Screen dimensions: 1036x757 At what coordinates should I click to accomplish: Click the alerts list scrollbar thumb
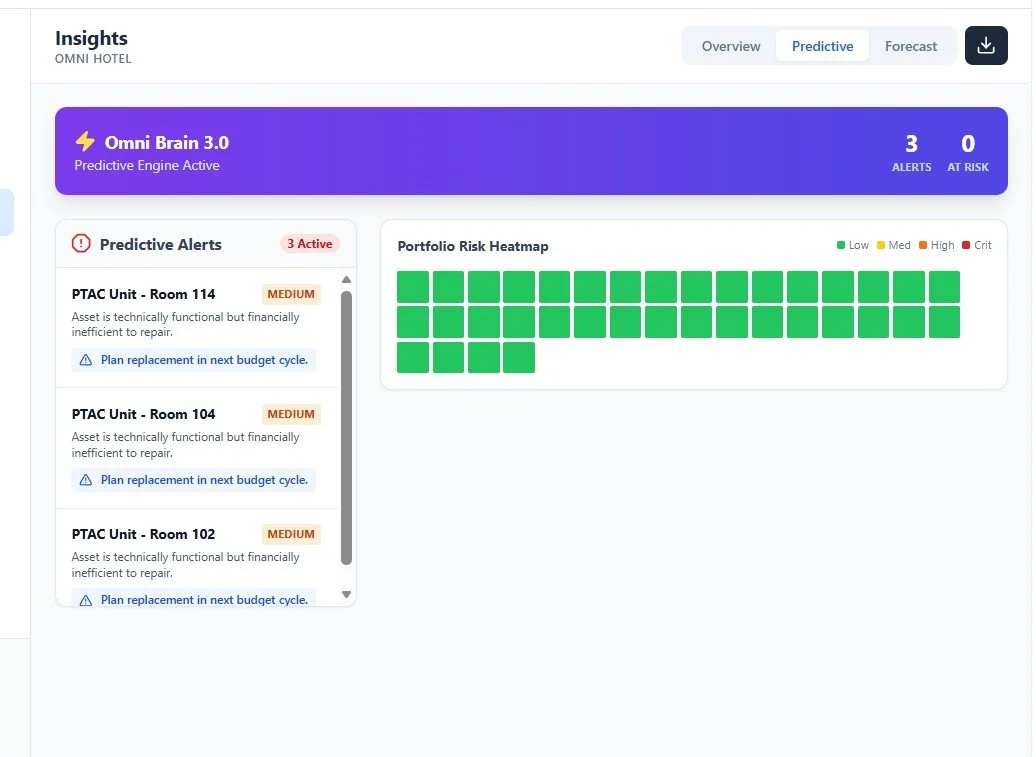click(x=346, y=428)
